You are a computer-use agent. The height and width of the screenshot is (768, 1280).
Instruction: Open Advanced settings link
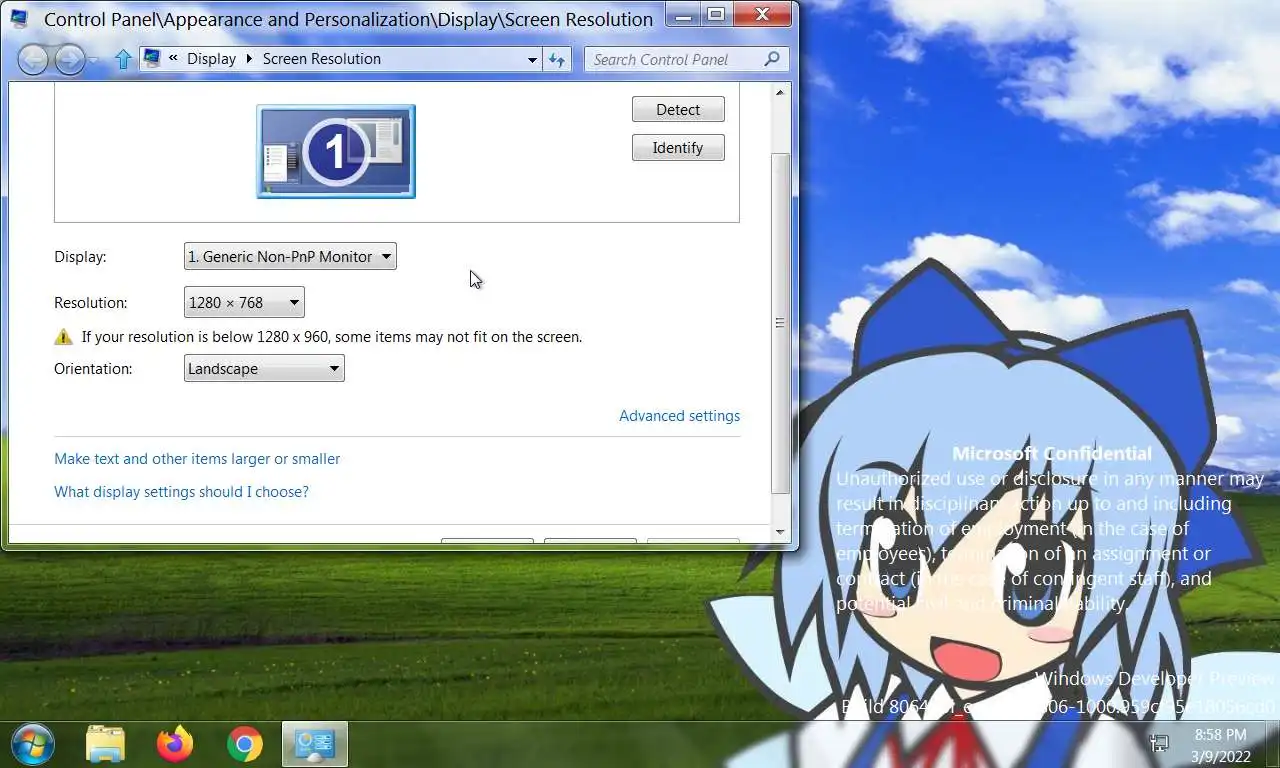(x=679, y=416)
